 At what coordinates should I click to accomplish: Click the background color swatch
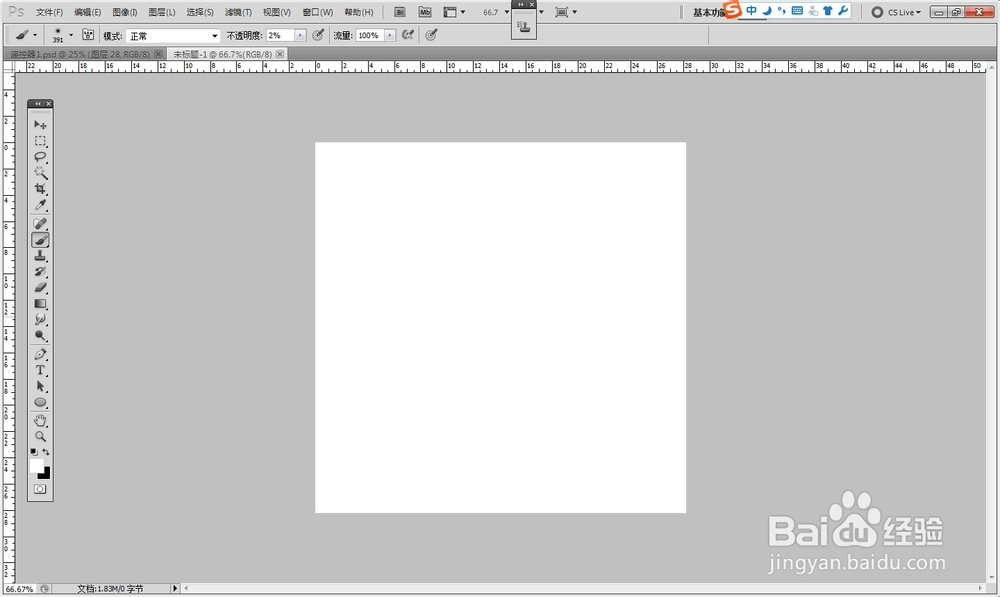[x=45, y=475]
